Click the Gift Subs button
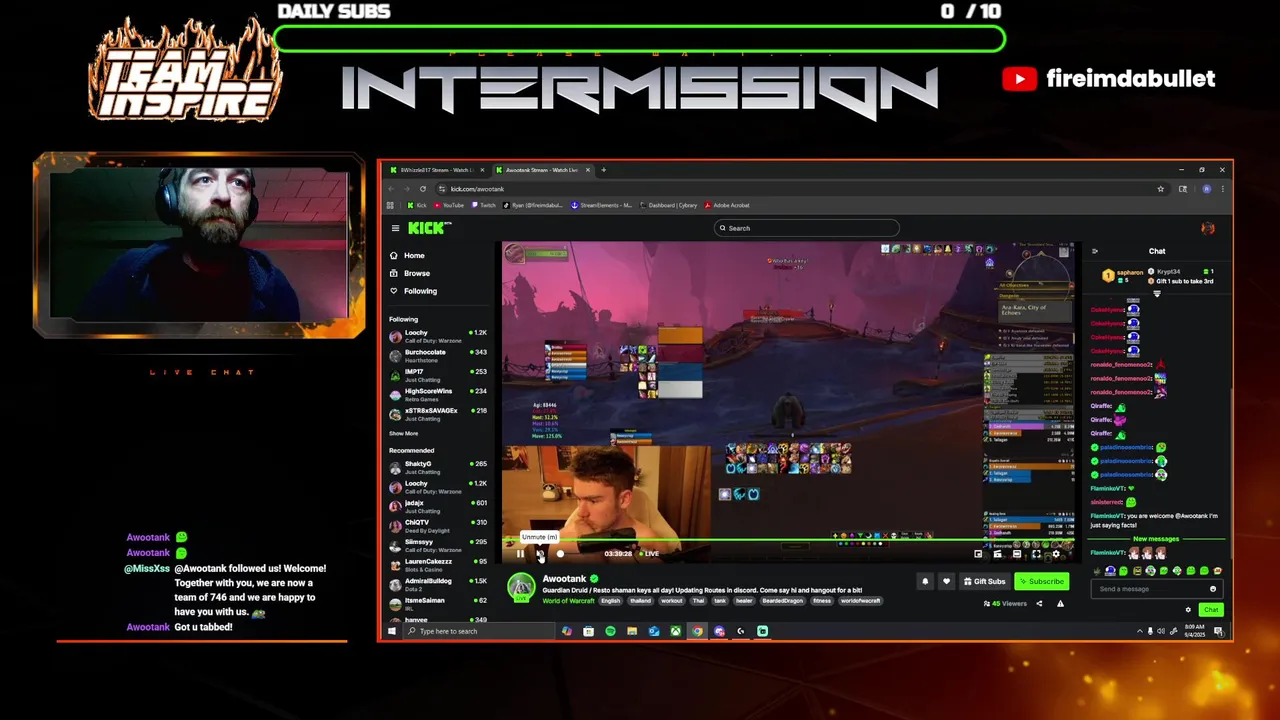The height and width of the screenshot is (720, 1280). pyautogui.click(x=985, y=581)
